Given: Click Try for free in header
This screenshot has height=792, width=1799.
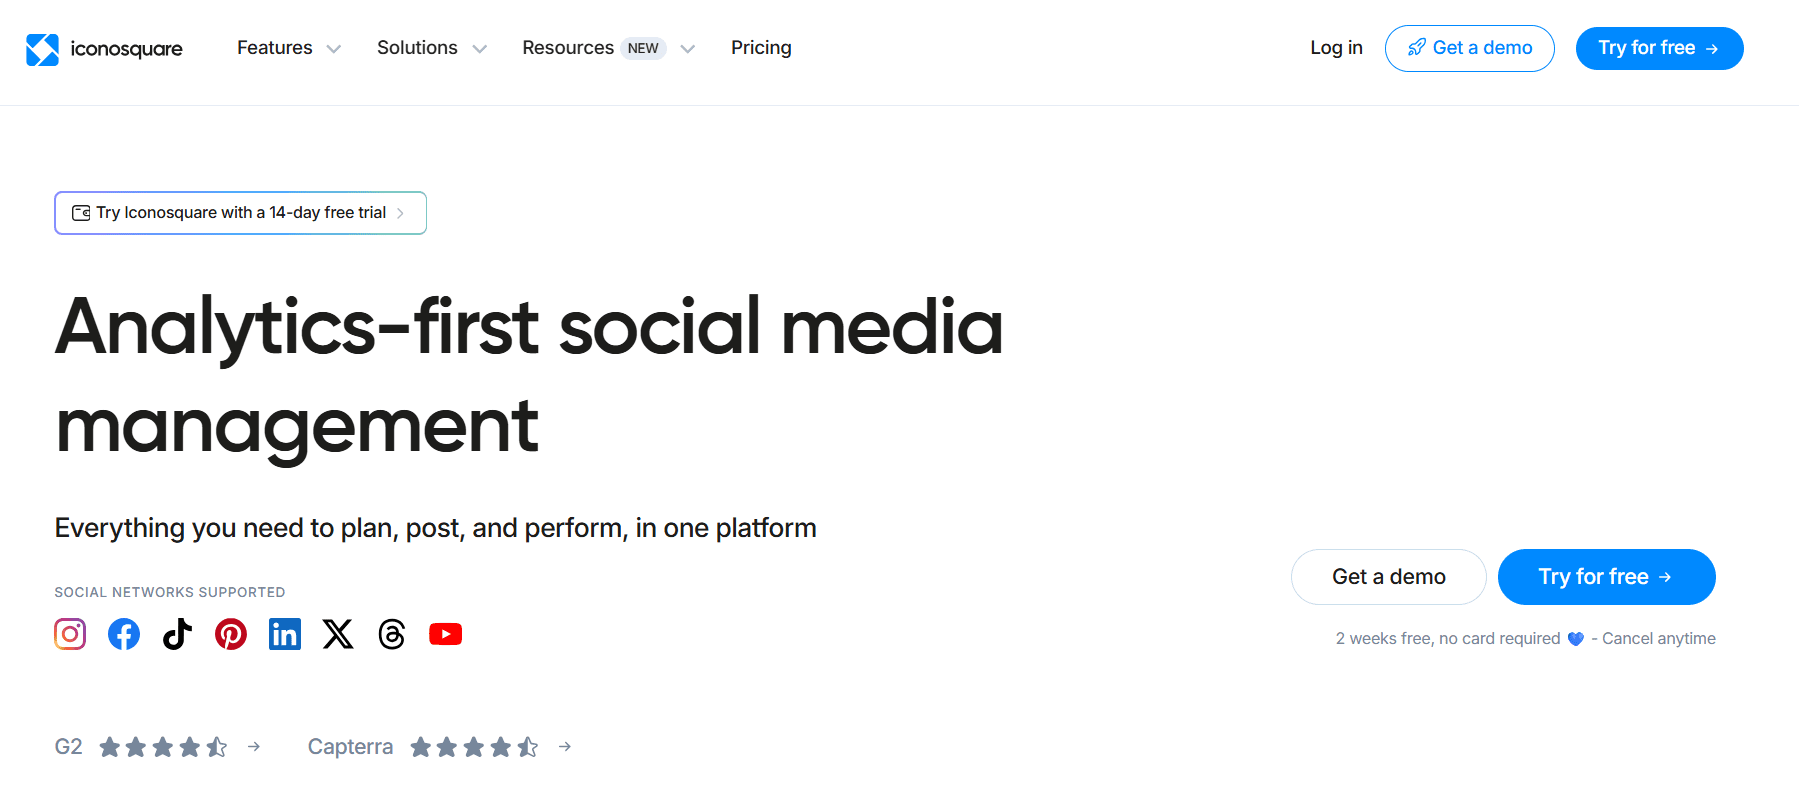Looking at the screenshot, I should 1659,48.
